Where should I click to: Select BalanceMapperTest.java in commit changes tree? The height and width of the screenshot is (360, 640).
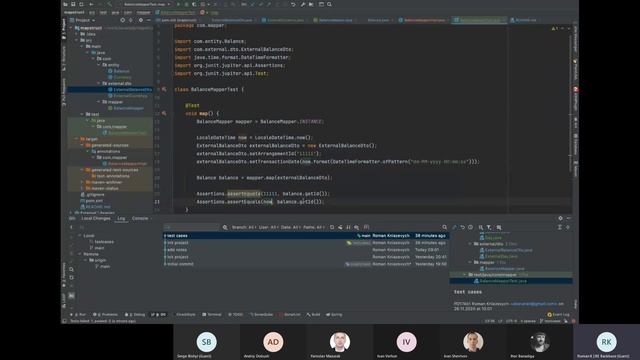pos(511,281)
